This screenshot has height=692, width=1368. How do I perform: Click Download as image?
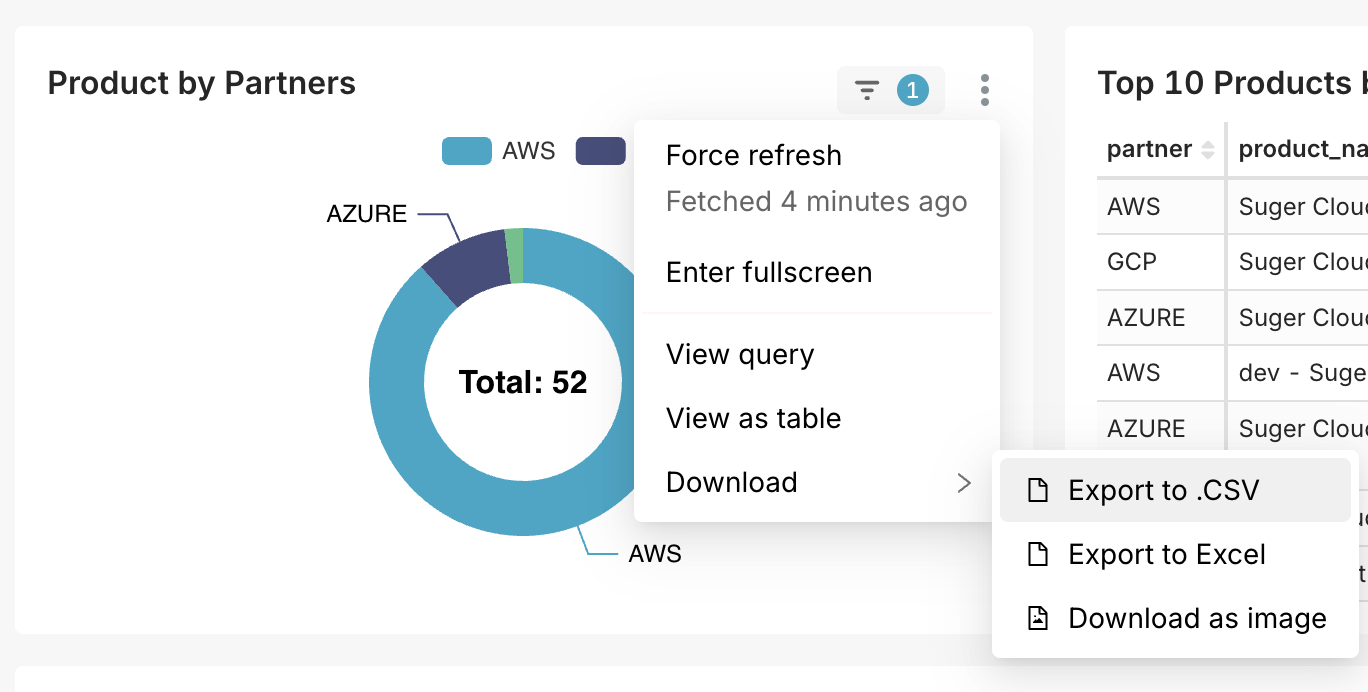click(1197, 618)
